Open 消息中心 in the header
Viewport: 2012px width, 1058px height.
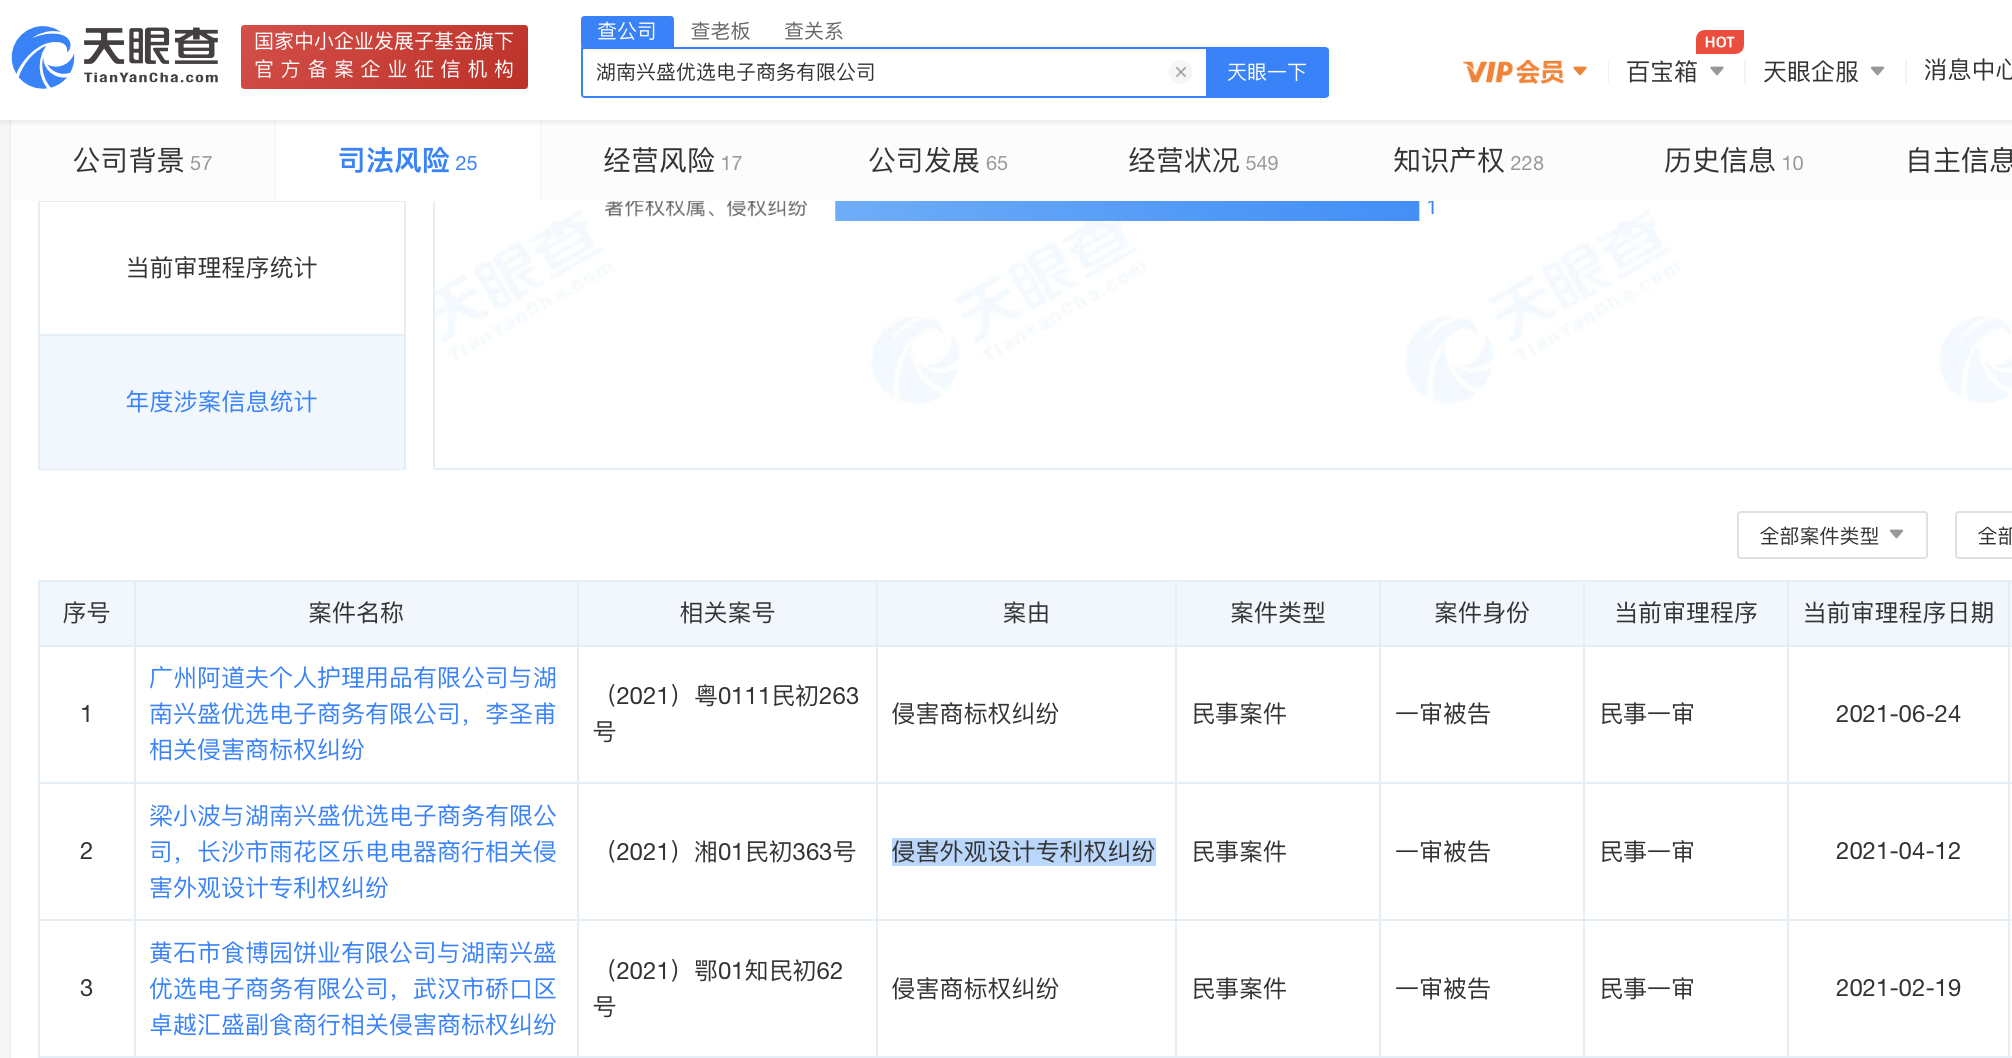[1967, 70]
